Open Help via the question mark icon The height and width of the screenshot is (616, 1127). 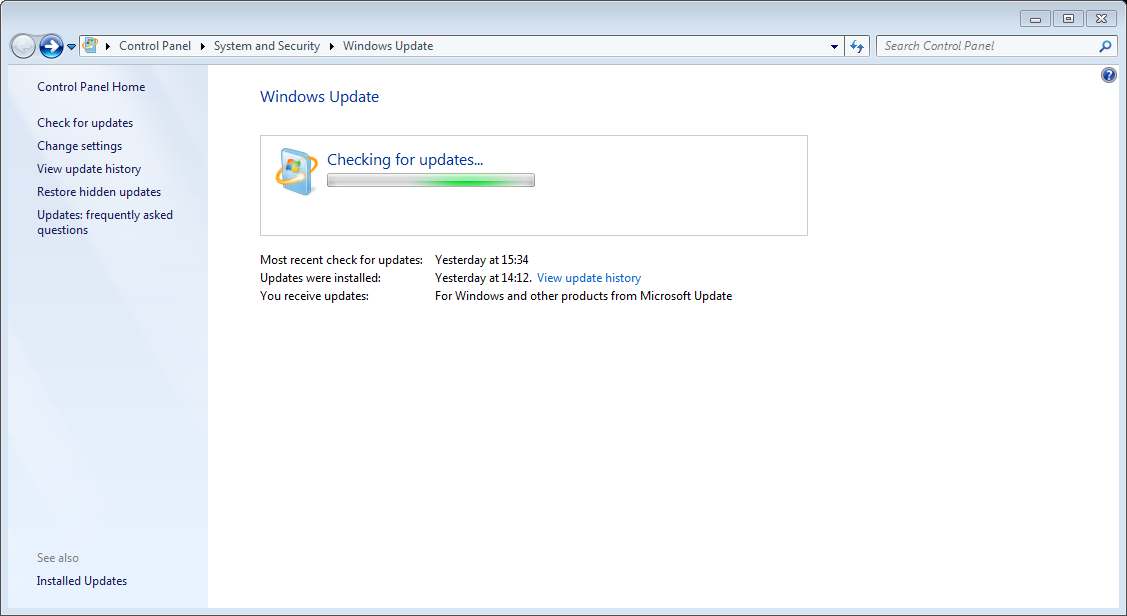[1108, 75]
